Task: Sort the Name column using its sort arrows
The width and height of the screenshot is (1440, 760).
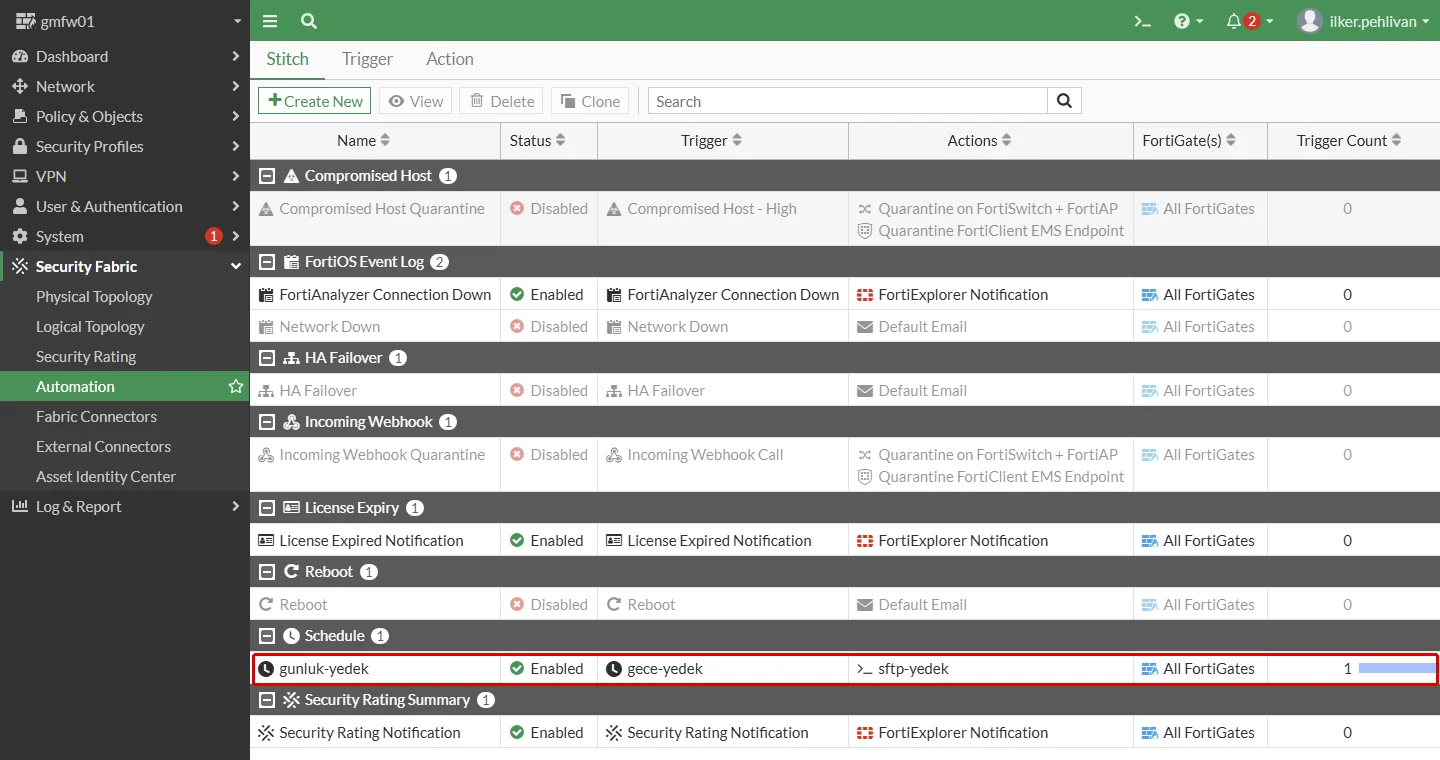Action: (x=386, y=141)
